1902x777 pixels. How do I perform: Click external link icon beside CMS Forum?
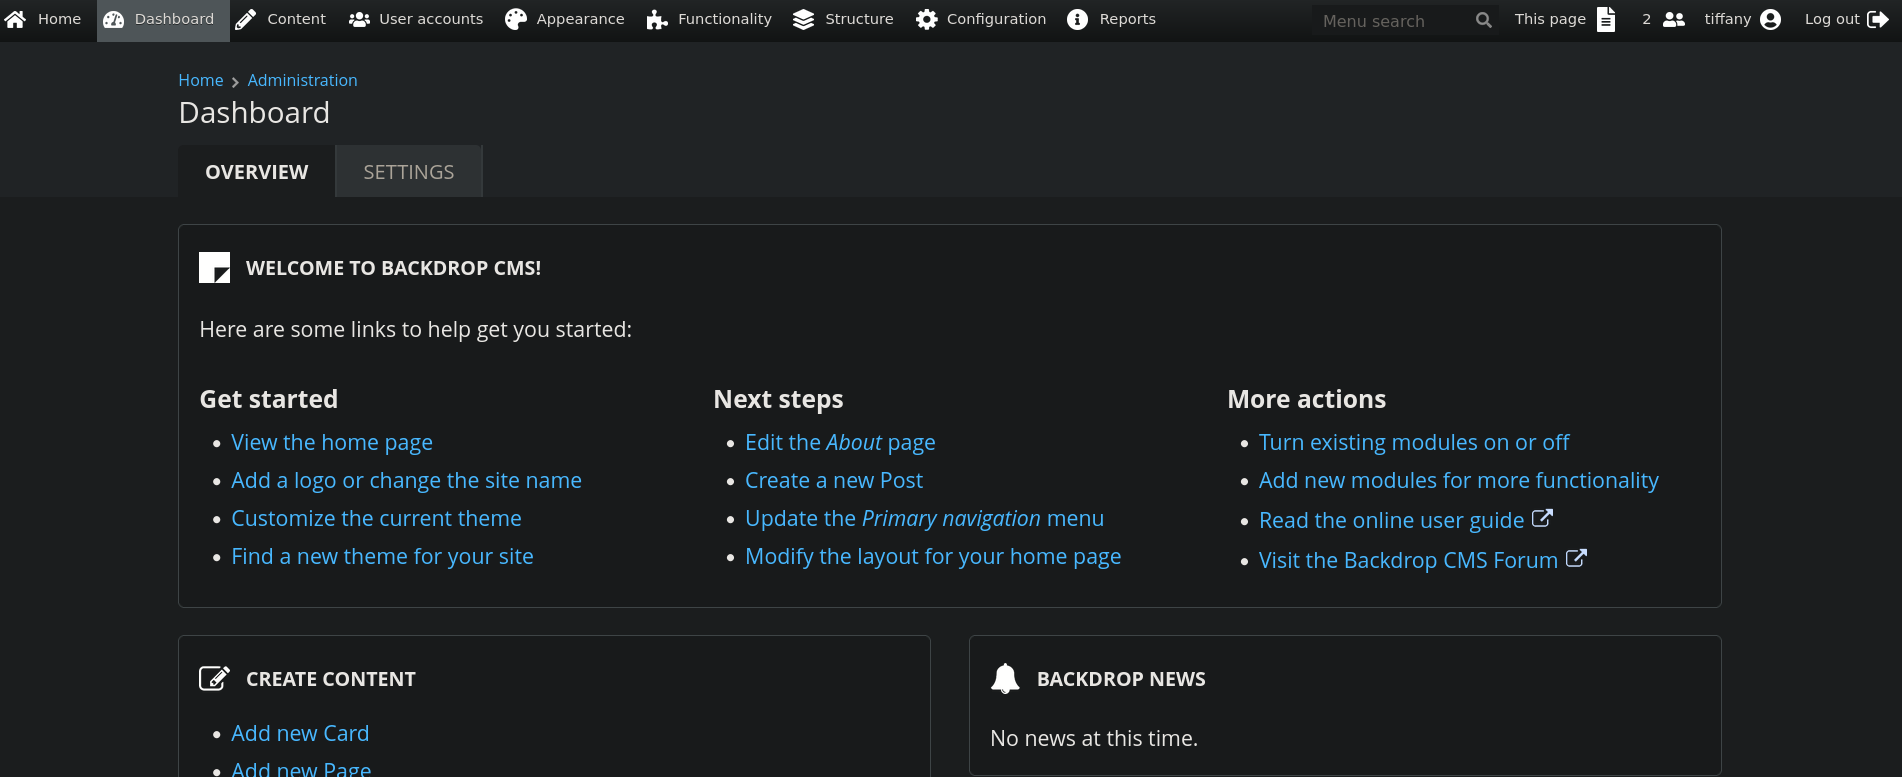point(1576,558)
